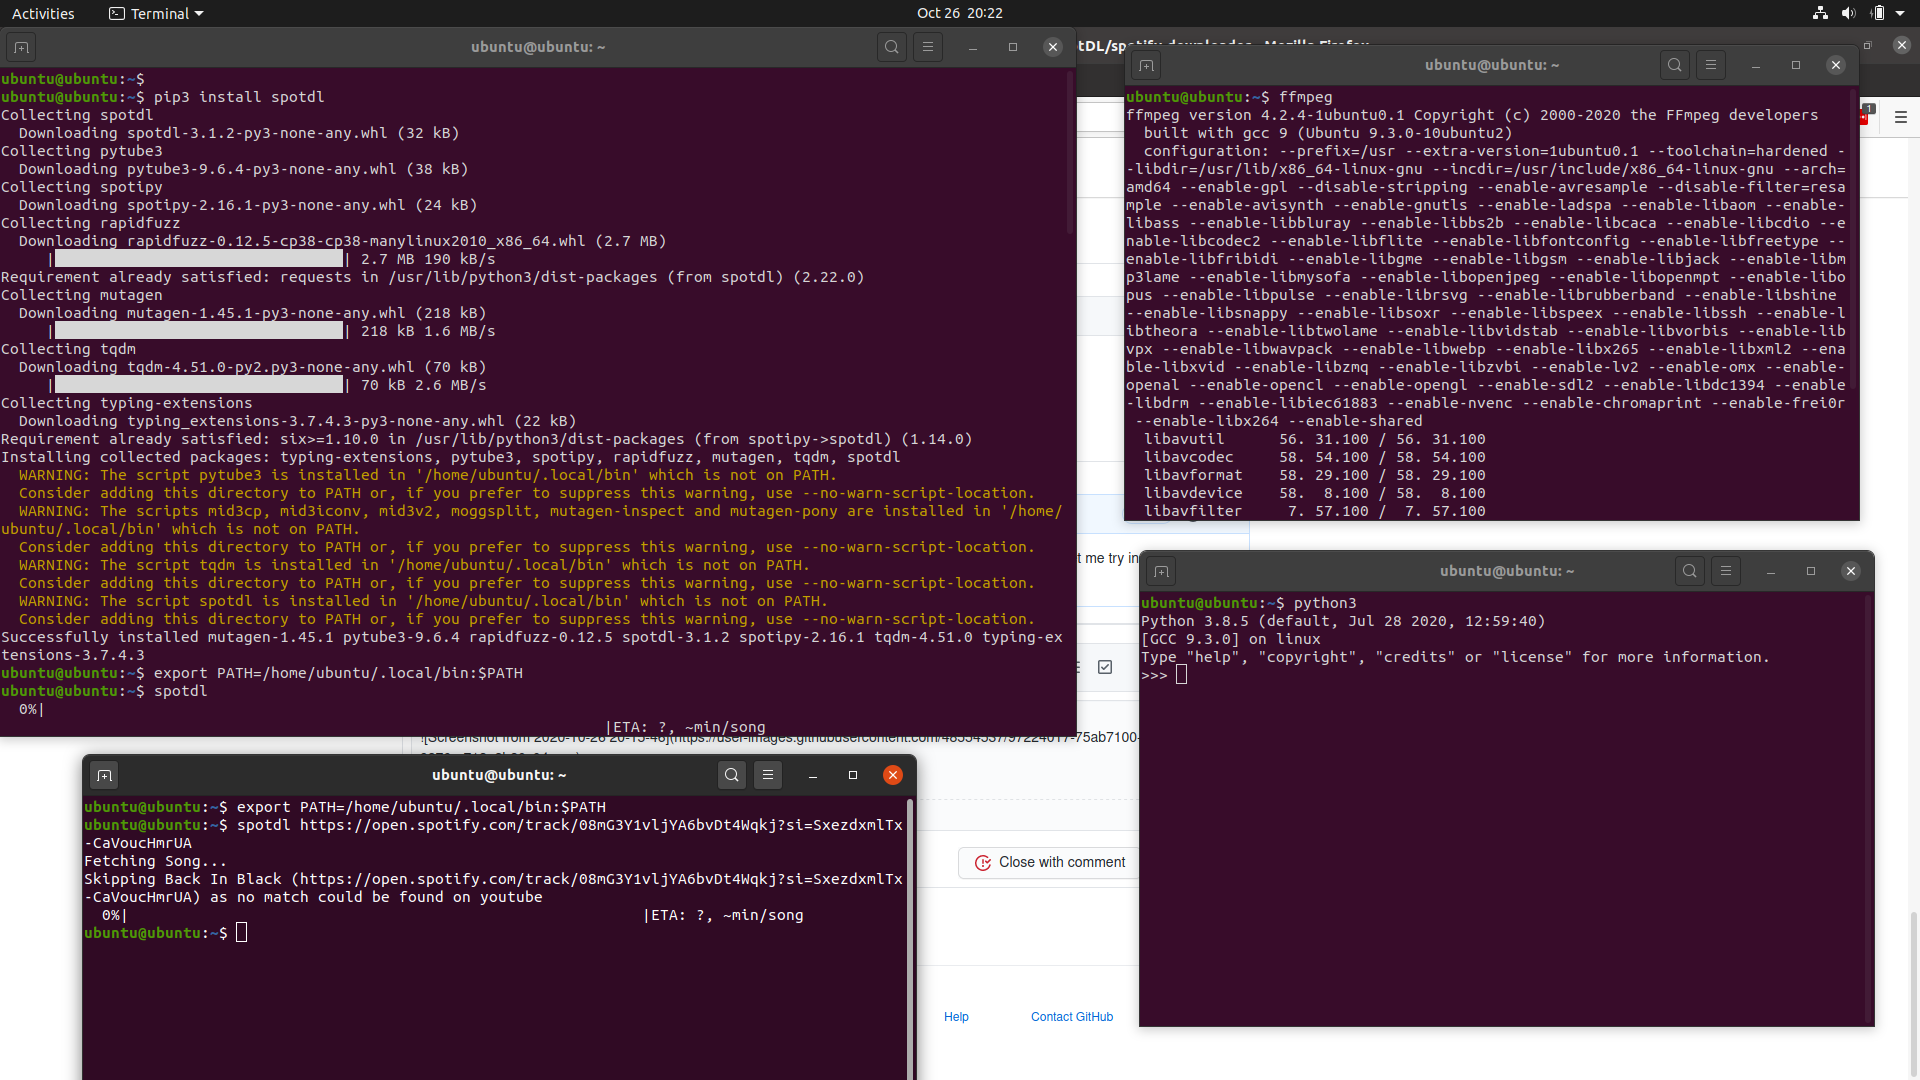1920x1080 pixels.
Task: Open the Help link in footer
Action: [956, 1017]
